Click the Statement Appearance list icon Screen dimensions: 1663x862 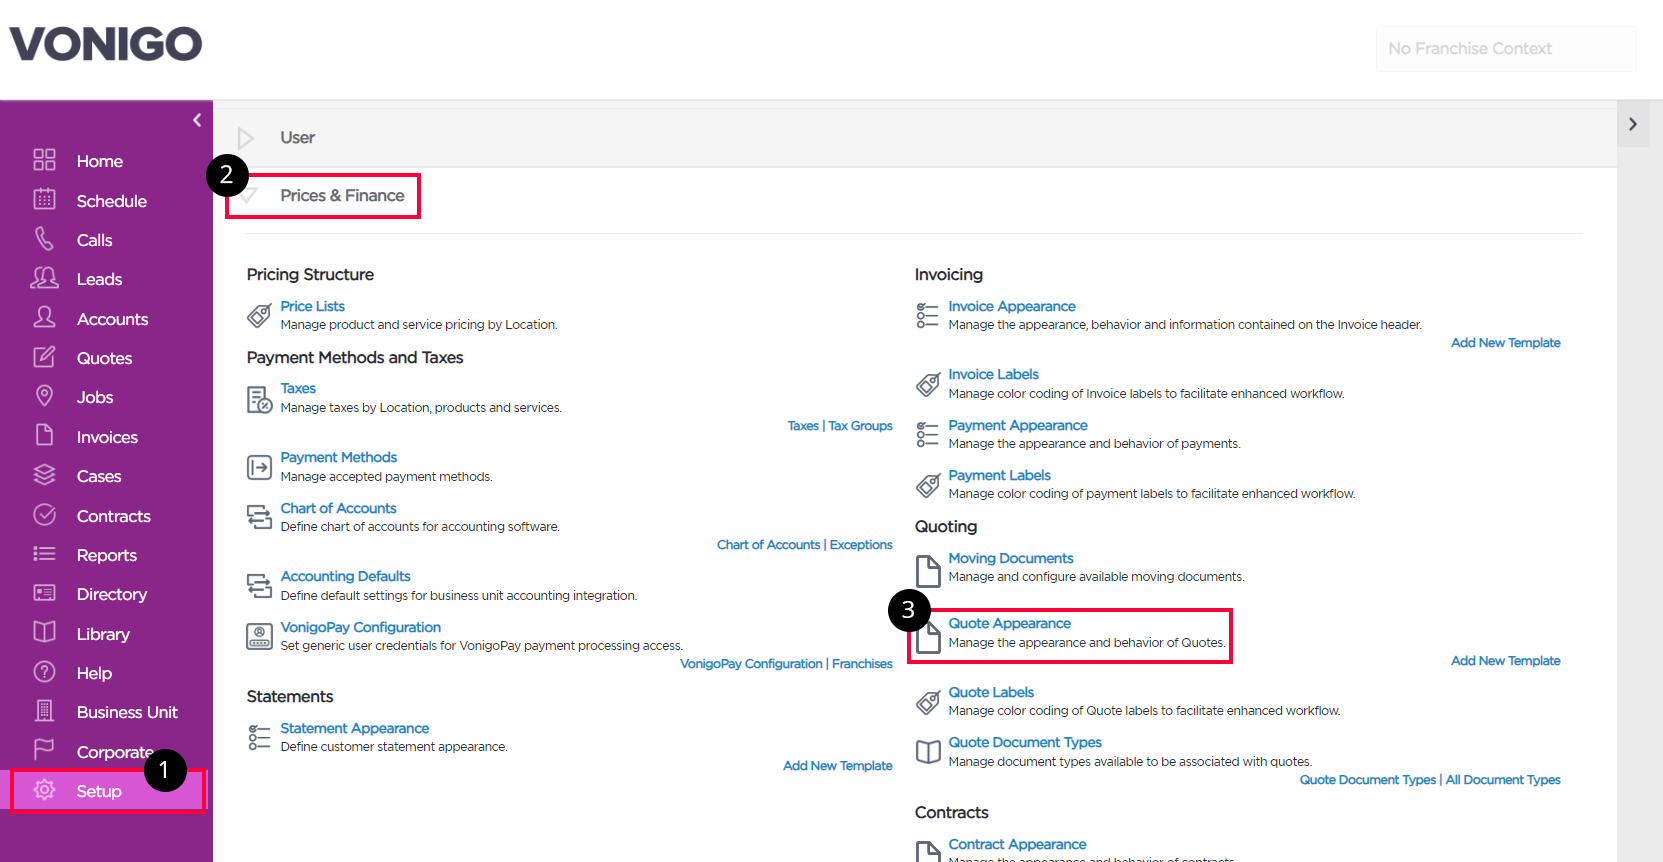pyautogui.click(x=259, y=737)
